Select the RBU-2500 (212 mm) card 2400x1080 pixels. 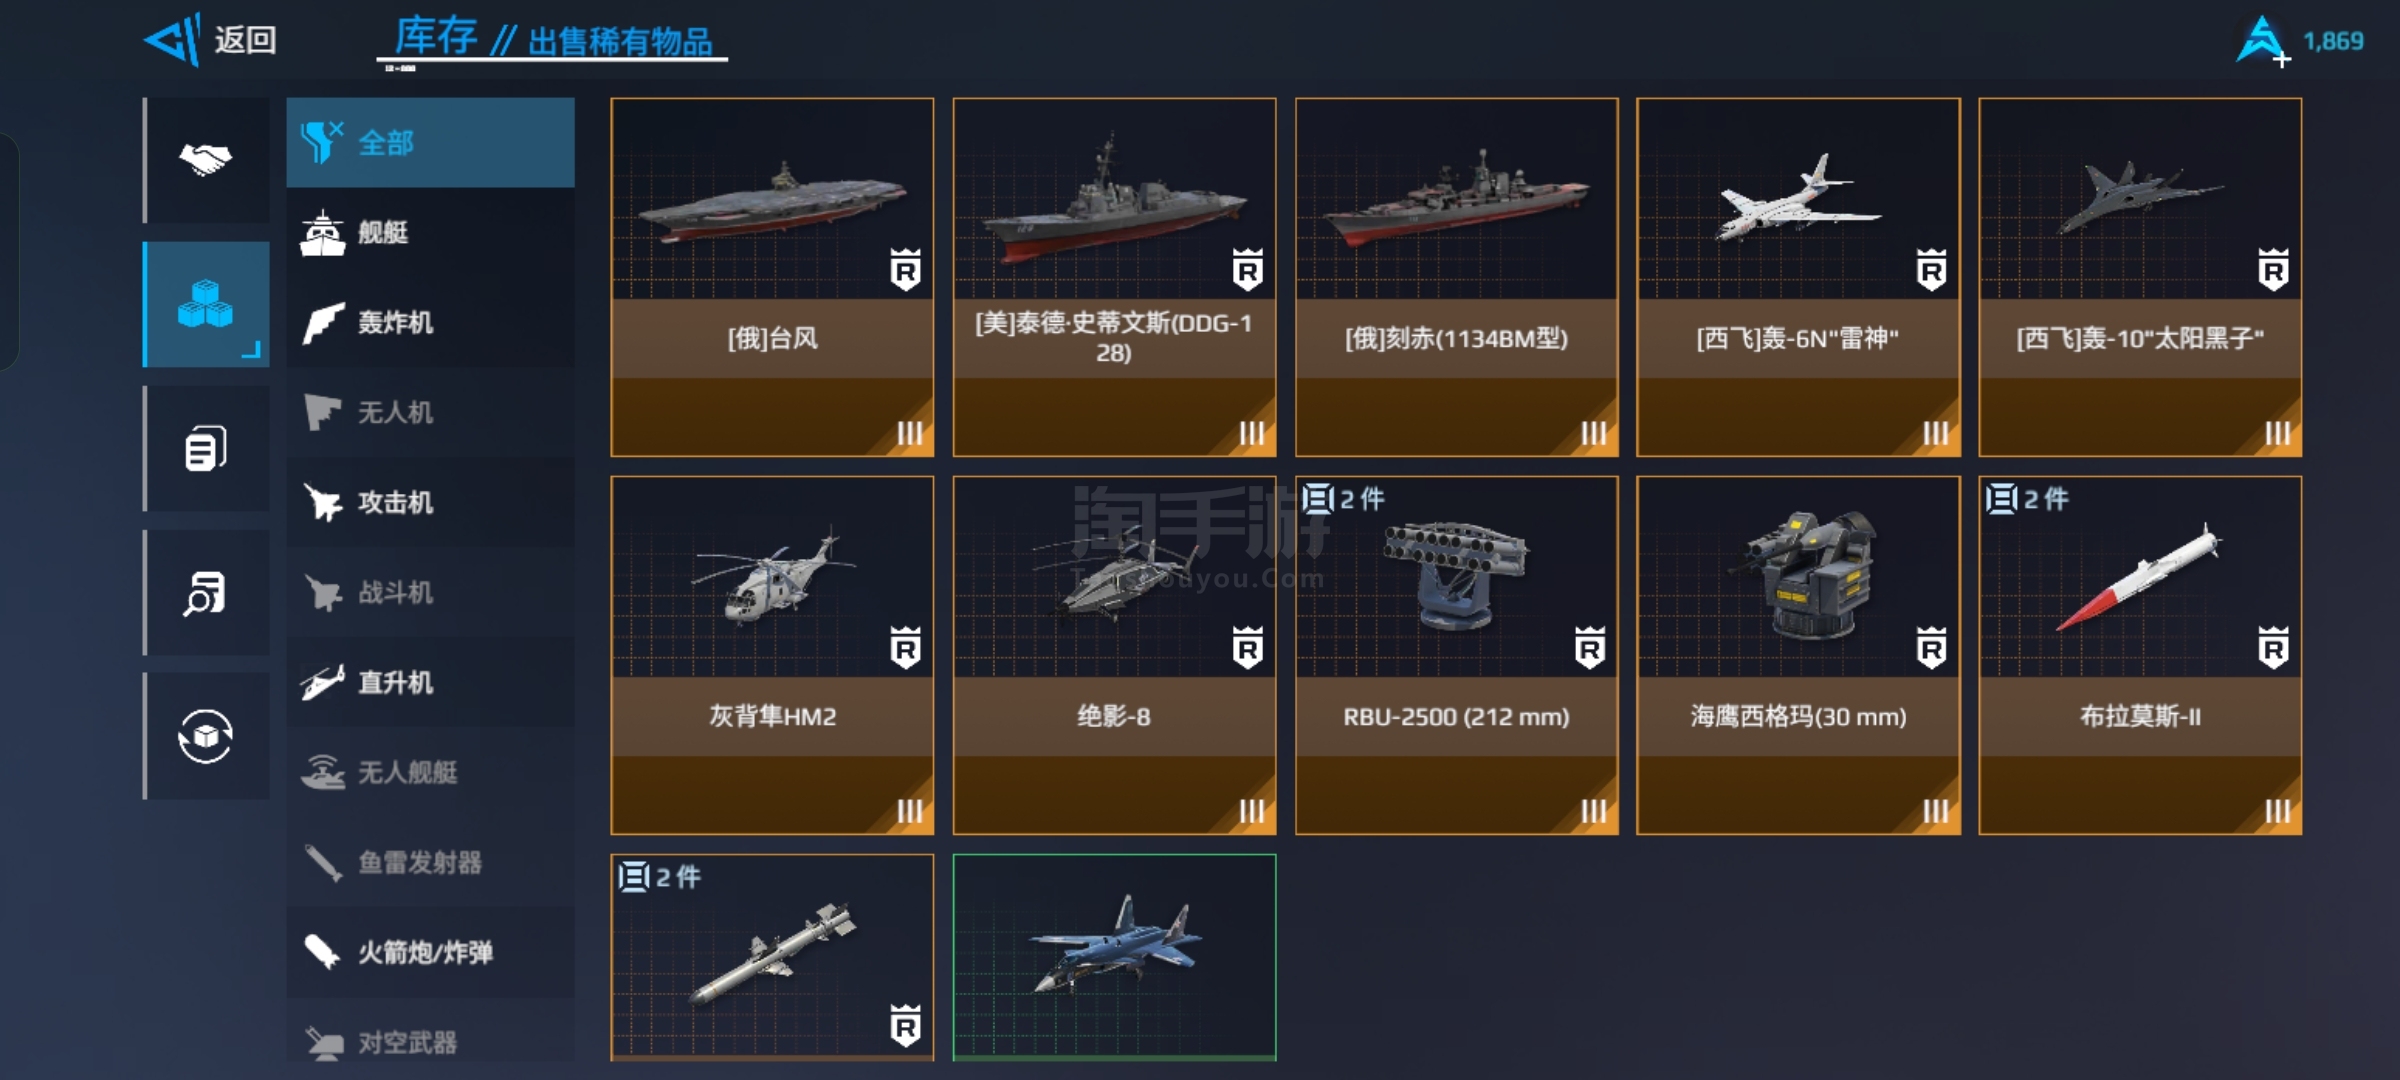tap(1456, 655)
